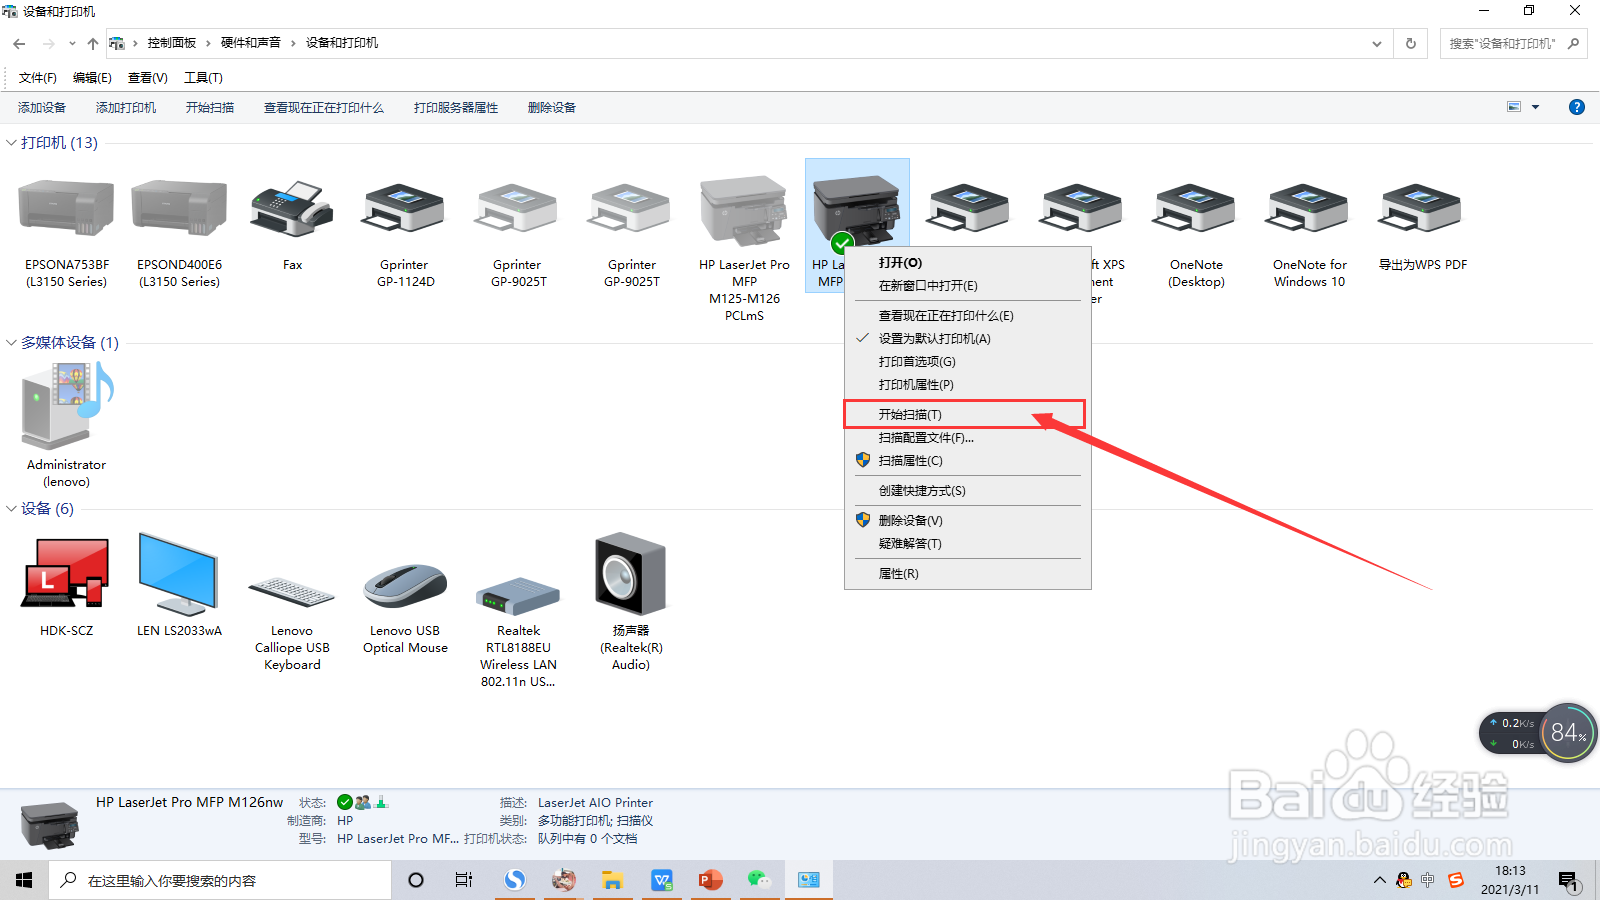
Task: Click 删除设备 in the toolbar
Action: [552, 107]
